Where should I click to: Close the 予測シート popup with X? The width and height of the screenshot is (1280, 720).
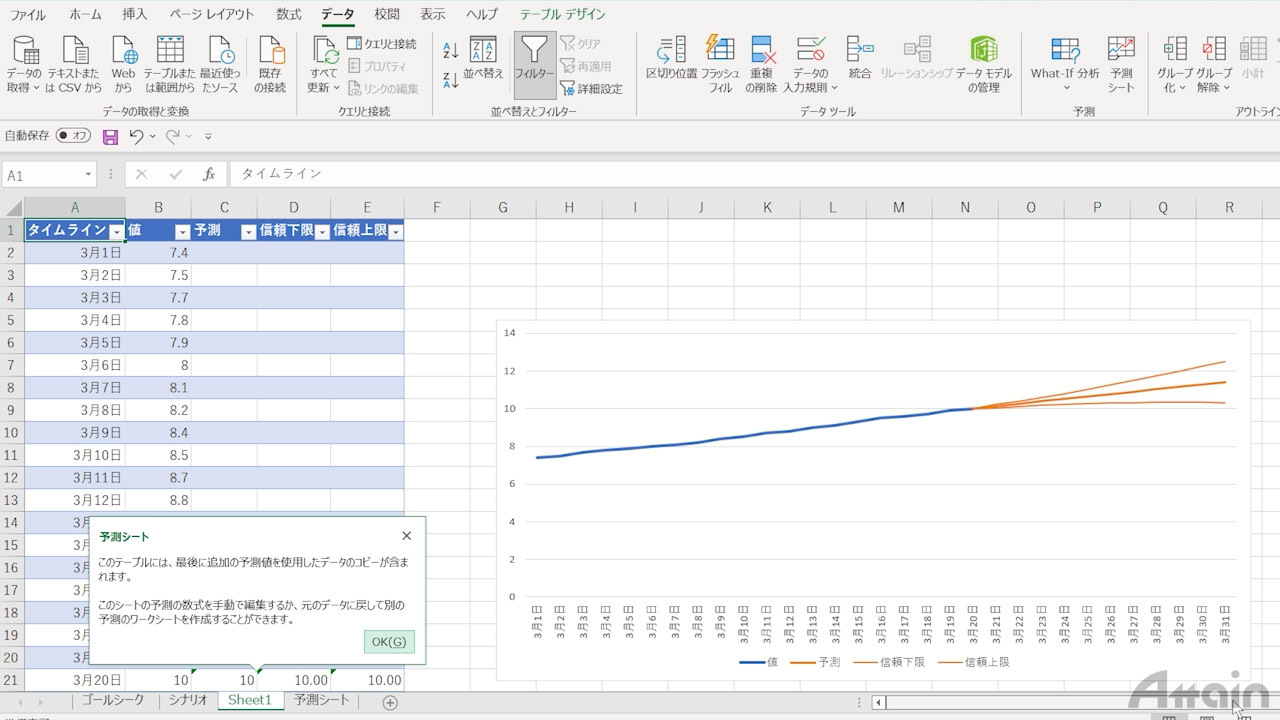(x=406, y=536)
